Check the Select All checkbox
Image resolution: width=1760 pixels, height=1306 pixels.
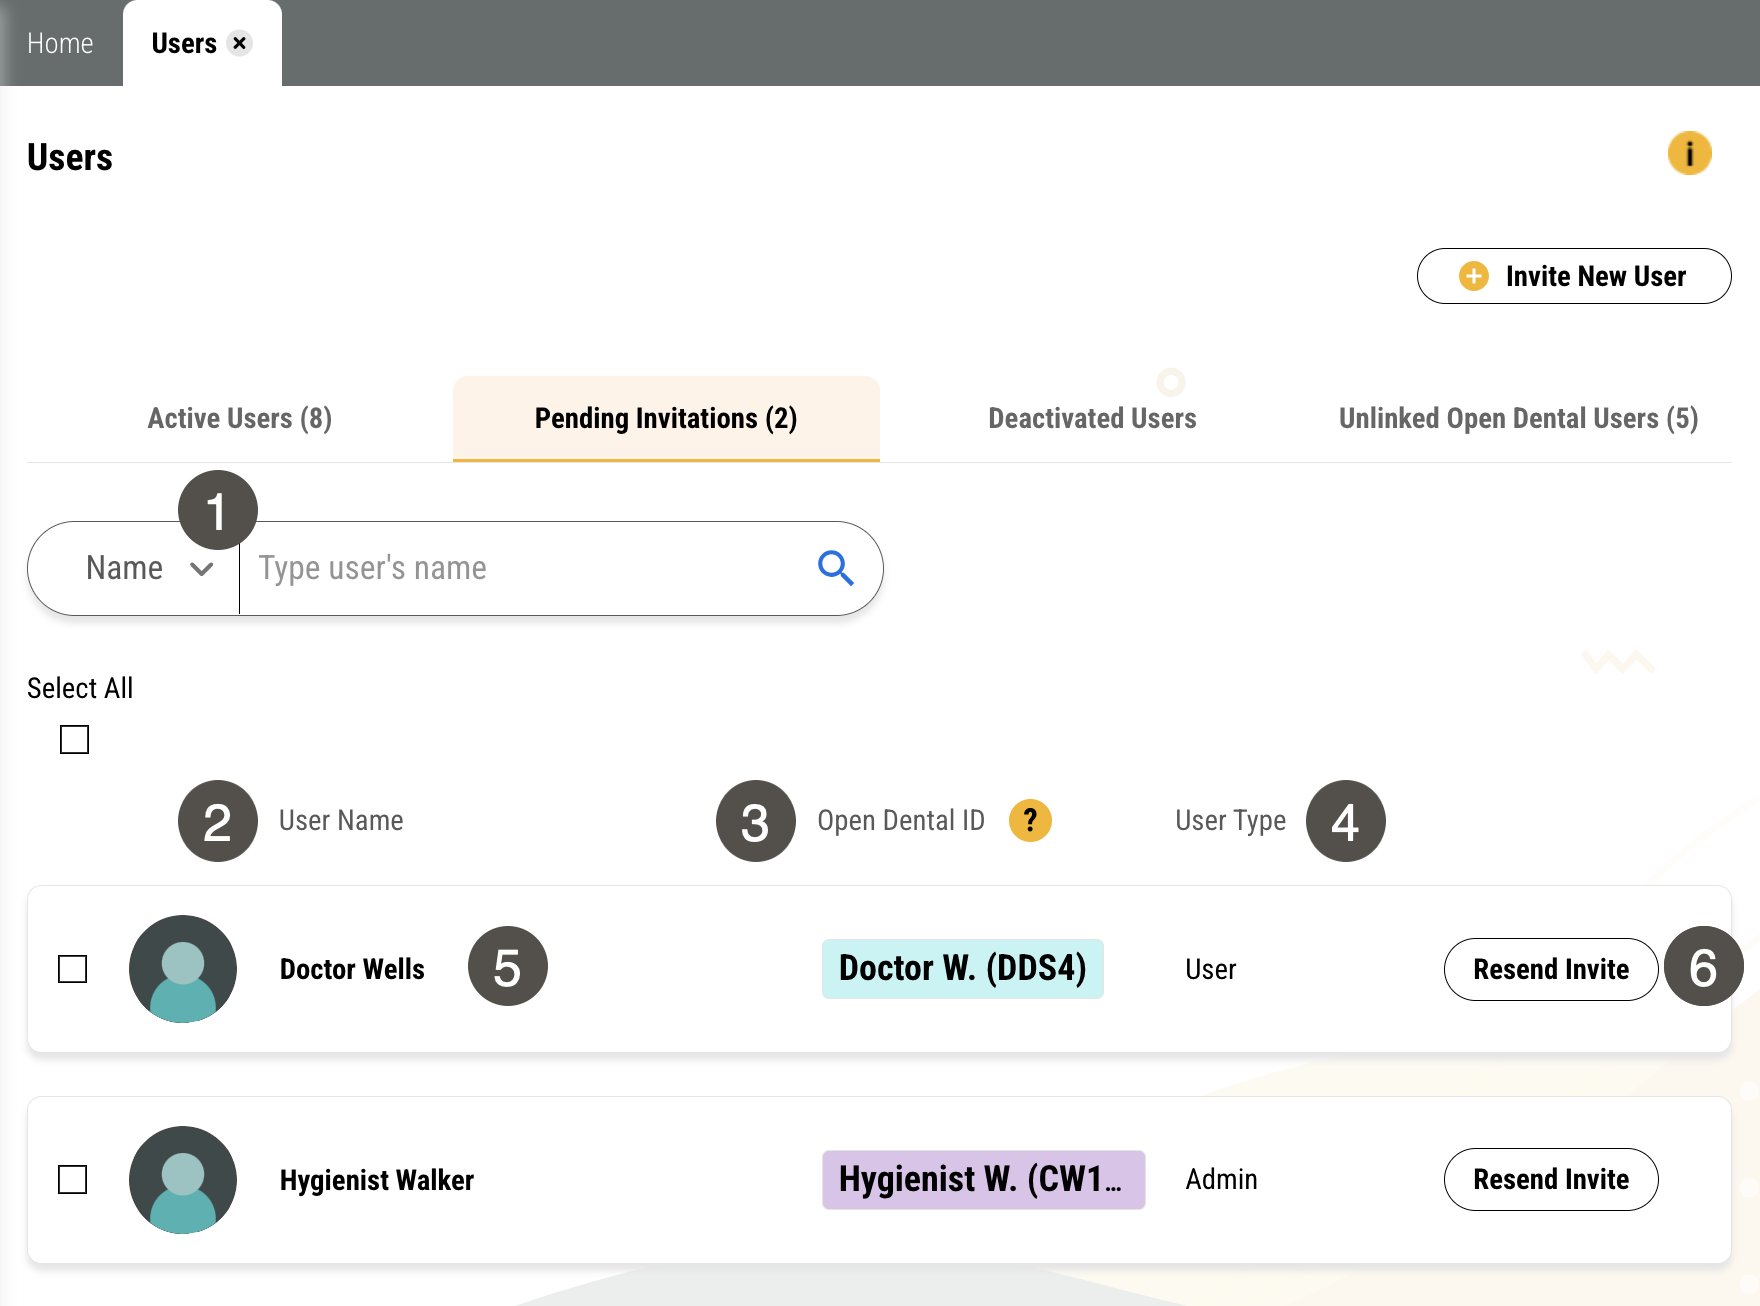click(74, 739)
